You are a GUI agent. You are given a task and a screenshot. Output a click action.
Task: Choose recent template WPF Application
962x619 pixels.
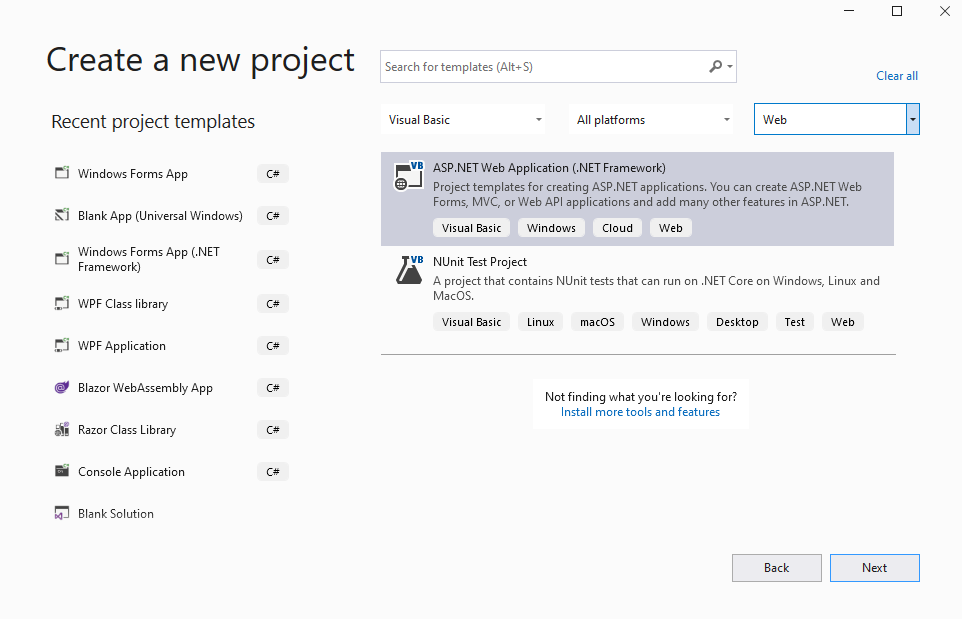[171, 346]
